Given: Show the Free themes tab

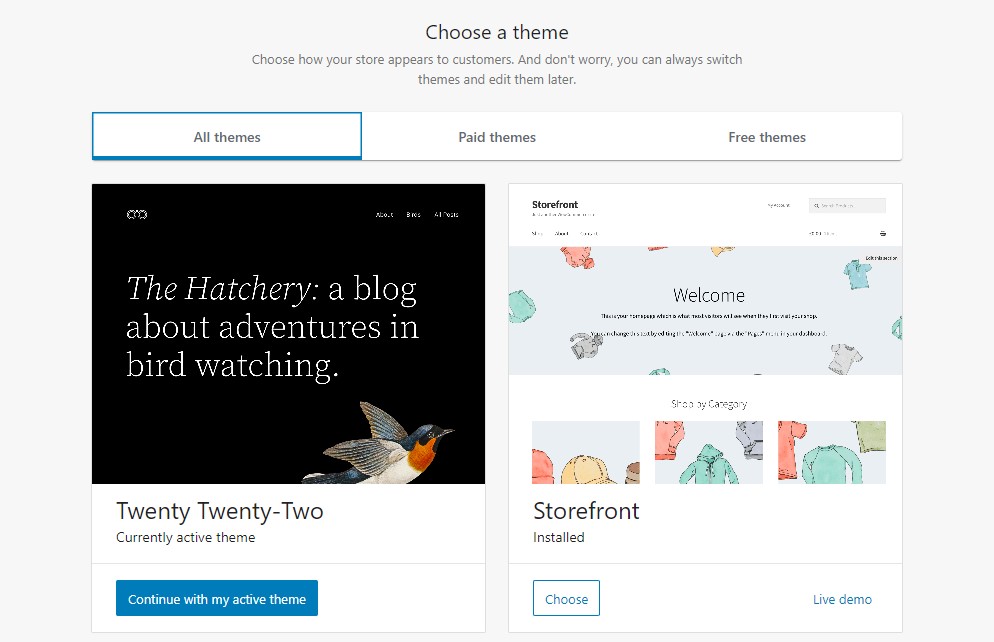Looking at the screenshot, I should 767,137.
